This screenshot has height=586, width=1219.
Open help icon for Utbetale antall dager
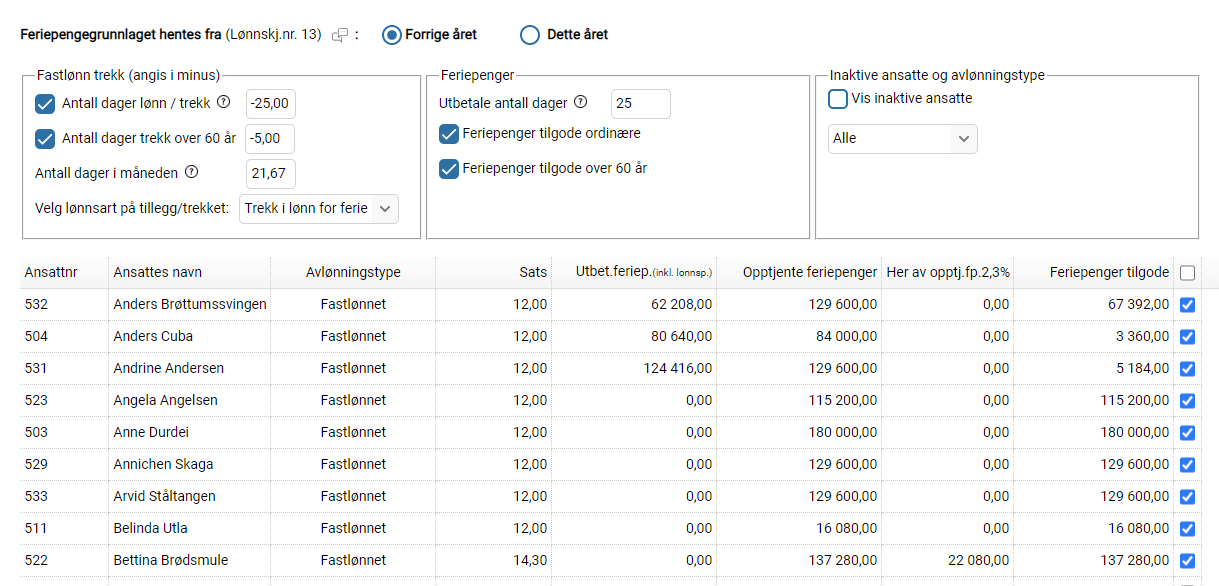click(x=581, y=102)
